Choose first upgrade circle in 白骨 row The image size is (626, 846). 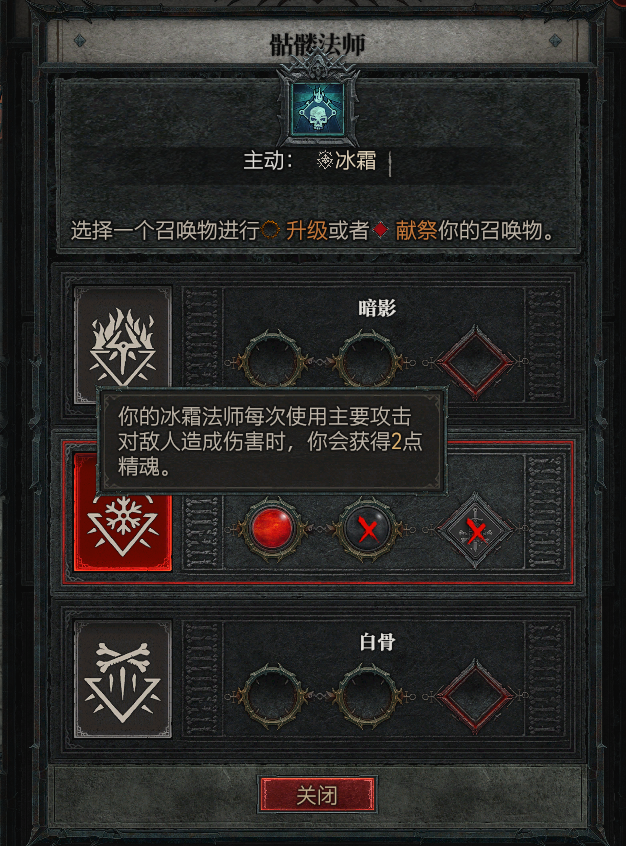pyautogui.click(x=272, y=695)
